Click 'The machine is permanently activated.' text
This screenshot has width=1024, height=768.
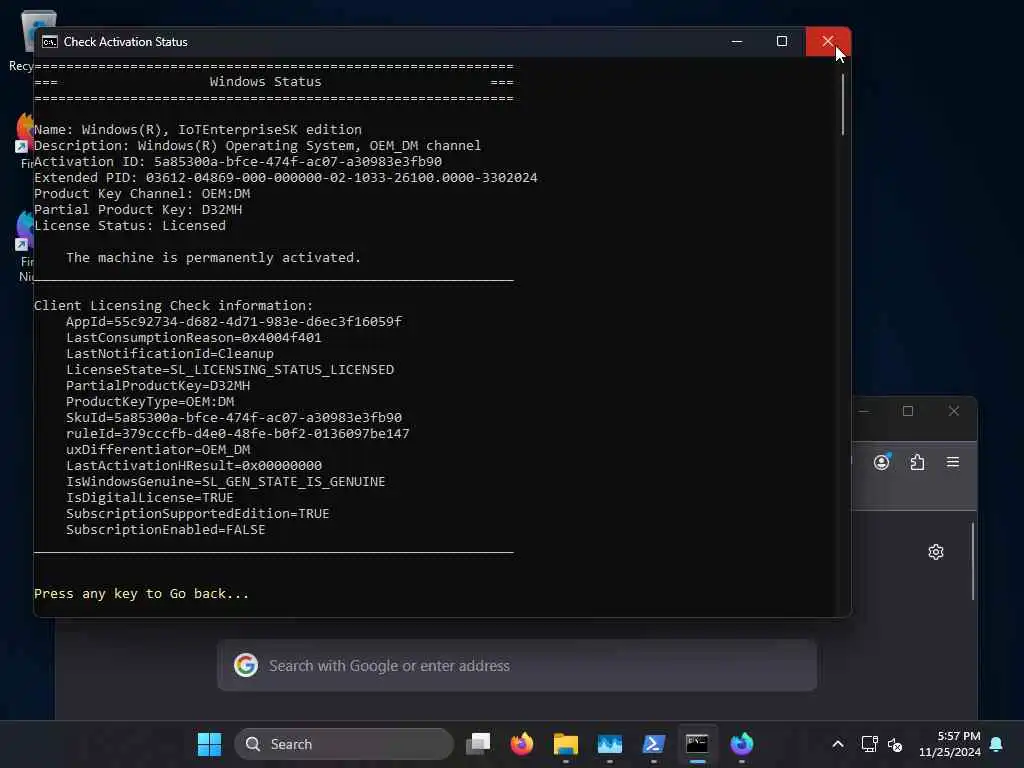(x=213, y=257)
